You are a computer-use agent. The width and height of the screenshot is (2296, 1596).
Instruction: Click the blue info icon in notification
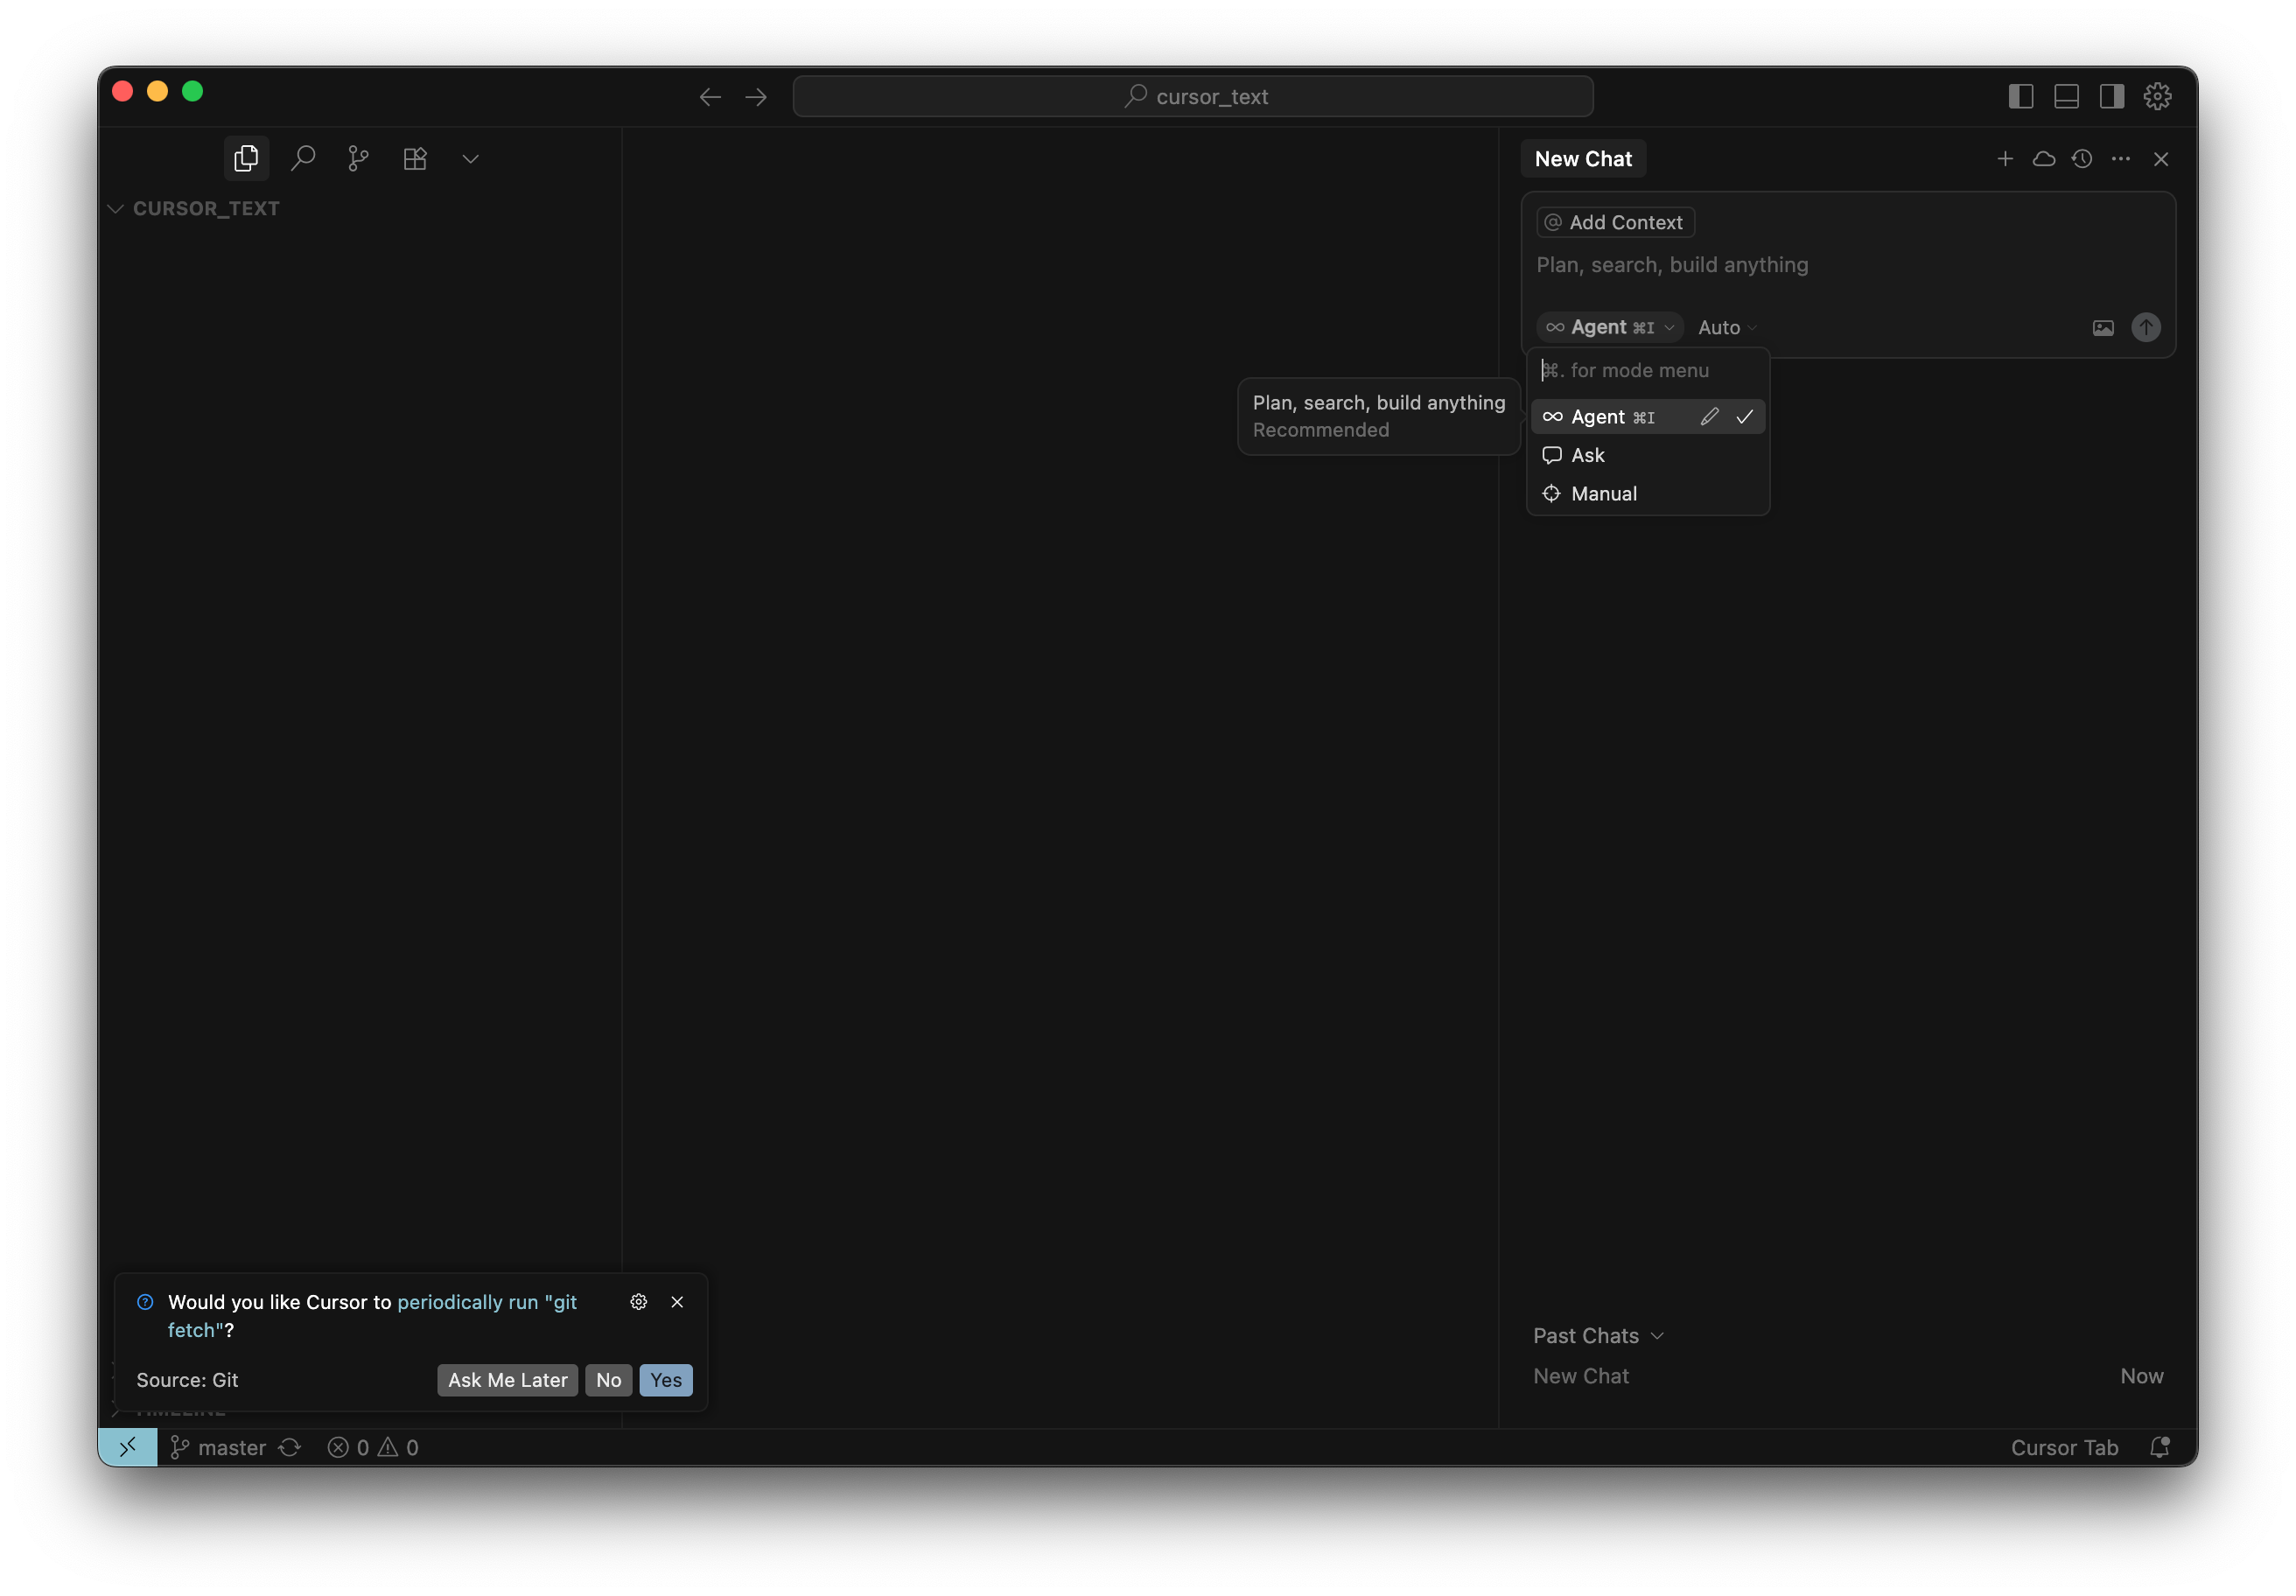coord(145,1303)
